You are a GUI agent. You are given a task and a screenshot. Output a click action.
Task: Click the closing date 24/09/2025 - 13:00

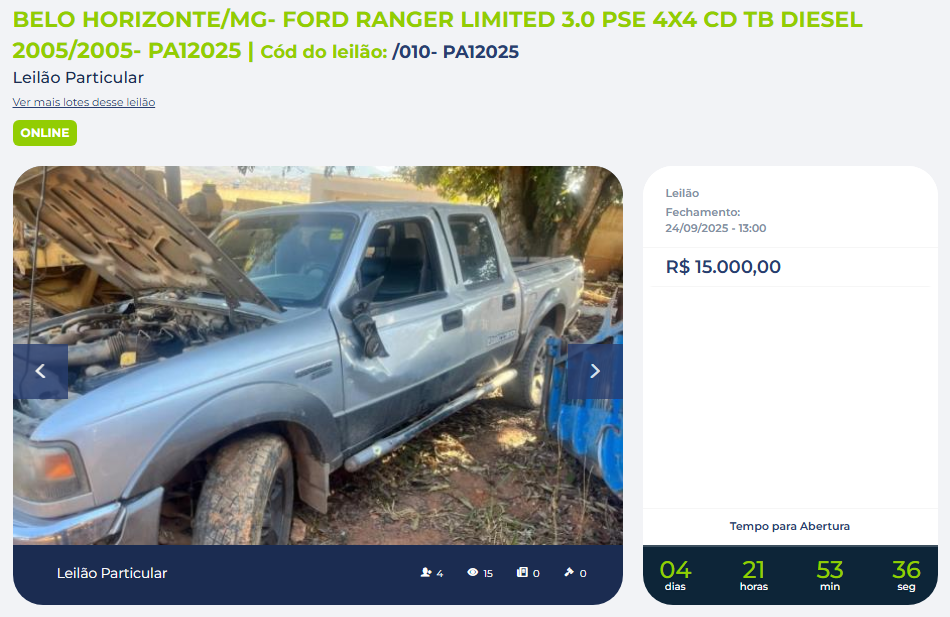click(716, 228)
